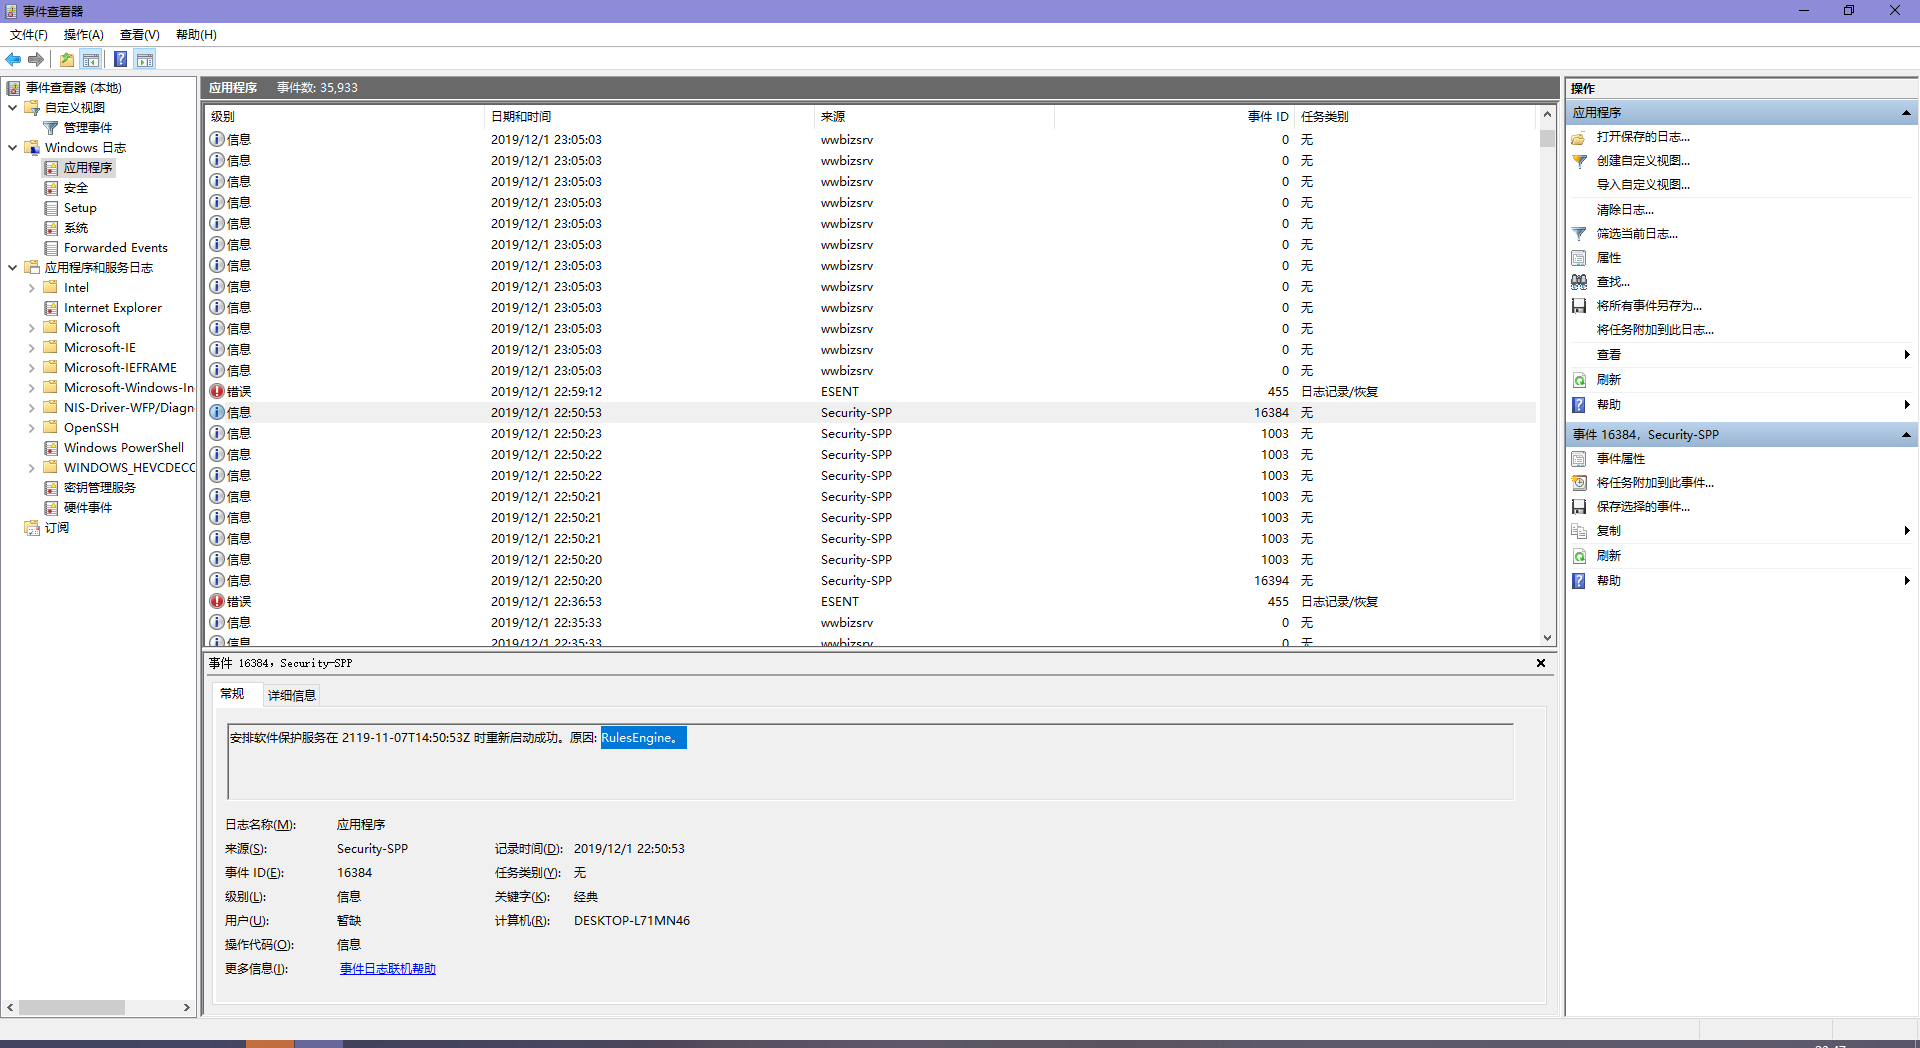Click the 打开保存的日志 folder icon
Viewport: 1920px width, 1048px height.
pos(1579,137)
